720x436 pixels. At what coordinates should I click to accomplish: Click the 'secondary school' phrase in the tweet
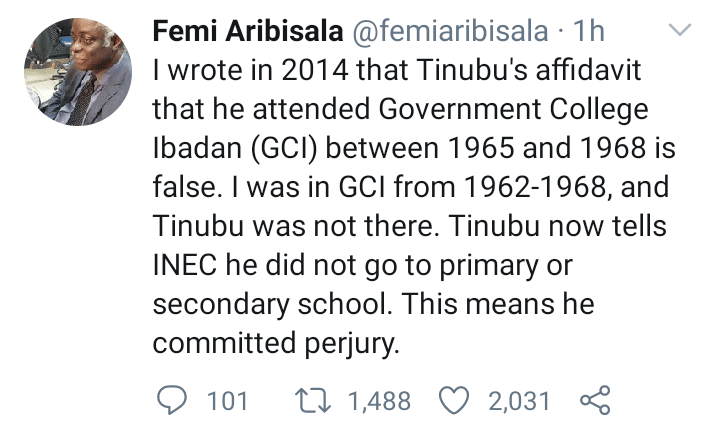271,304
